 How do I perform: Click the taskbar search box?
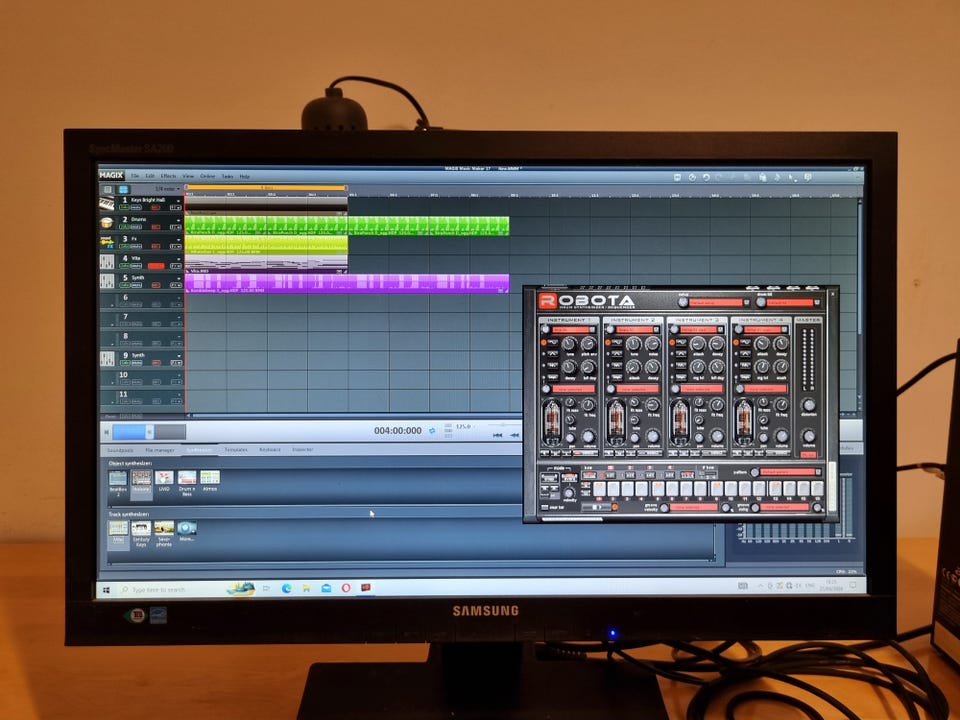[x=171, y=590]
